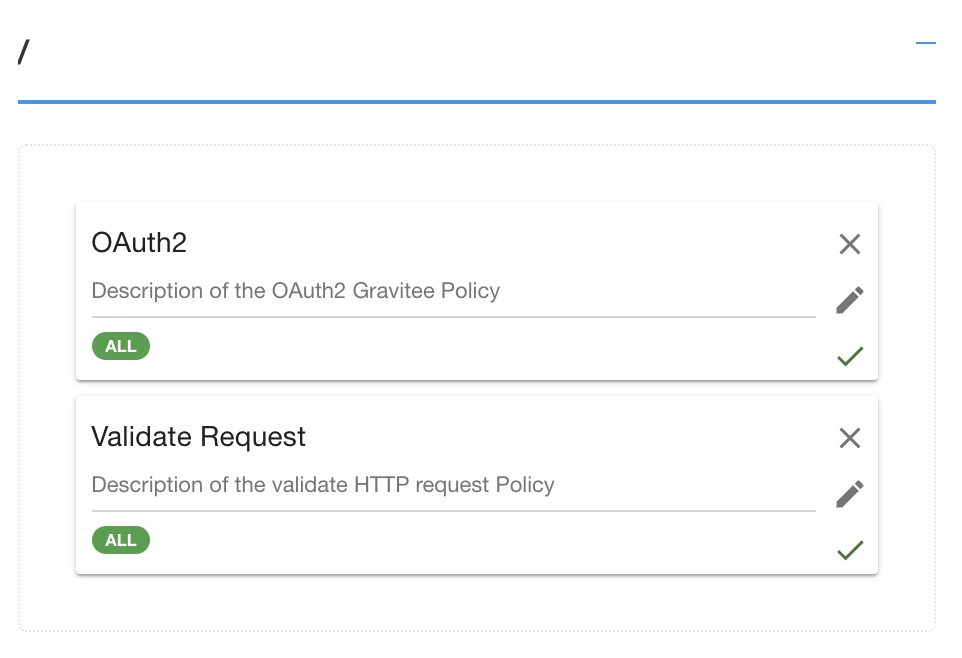Screen dimensions: 962x658
Task: Edit the OAuth2 policy with pencil icon
Action: (x=850, y=300)
